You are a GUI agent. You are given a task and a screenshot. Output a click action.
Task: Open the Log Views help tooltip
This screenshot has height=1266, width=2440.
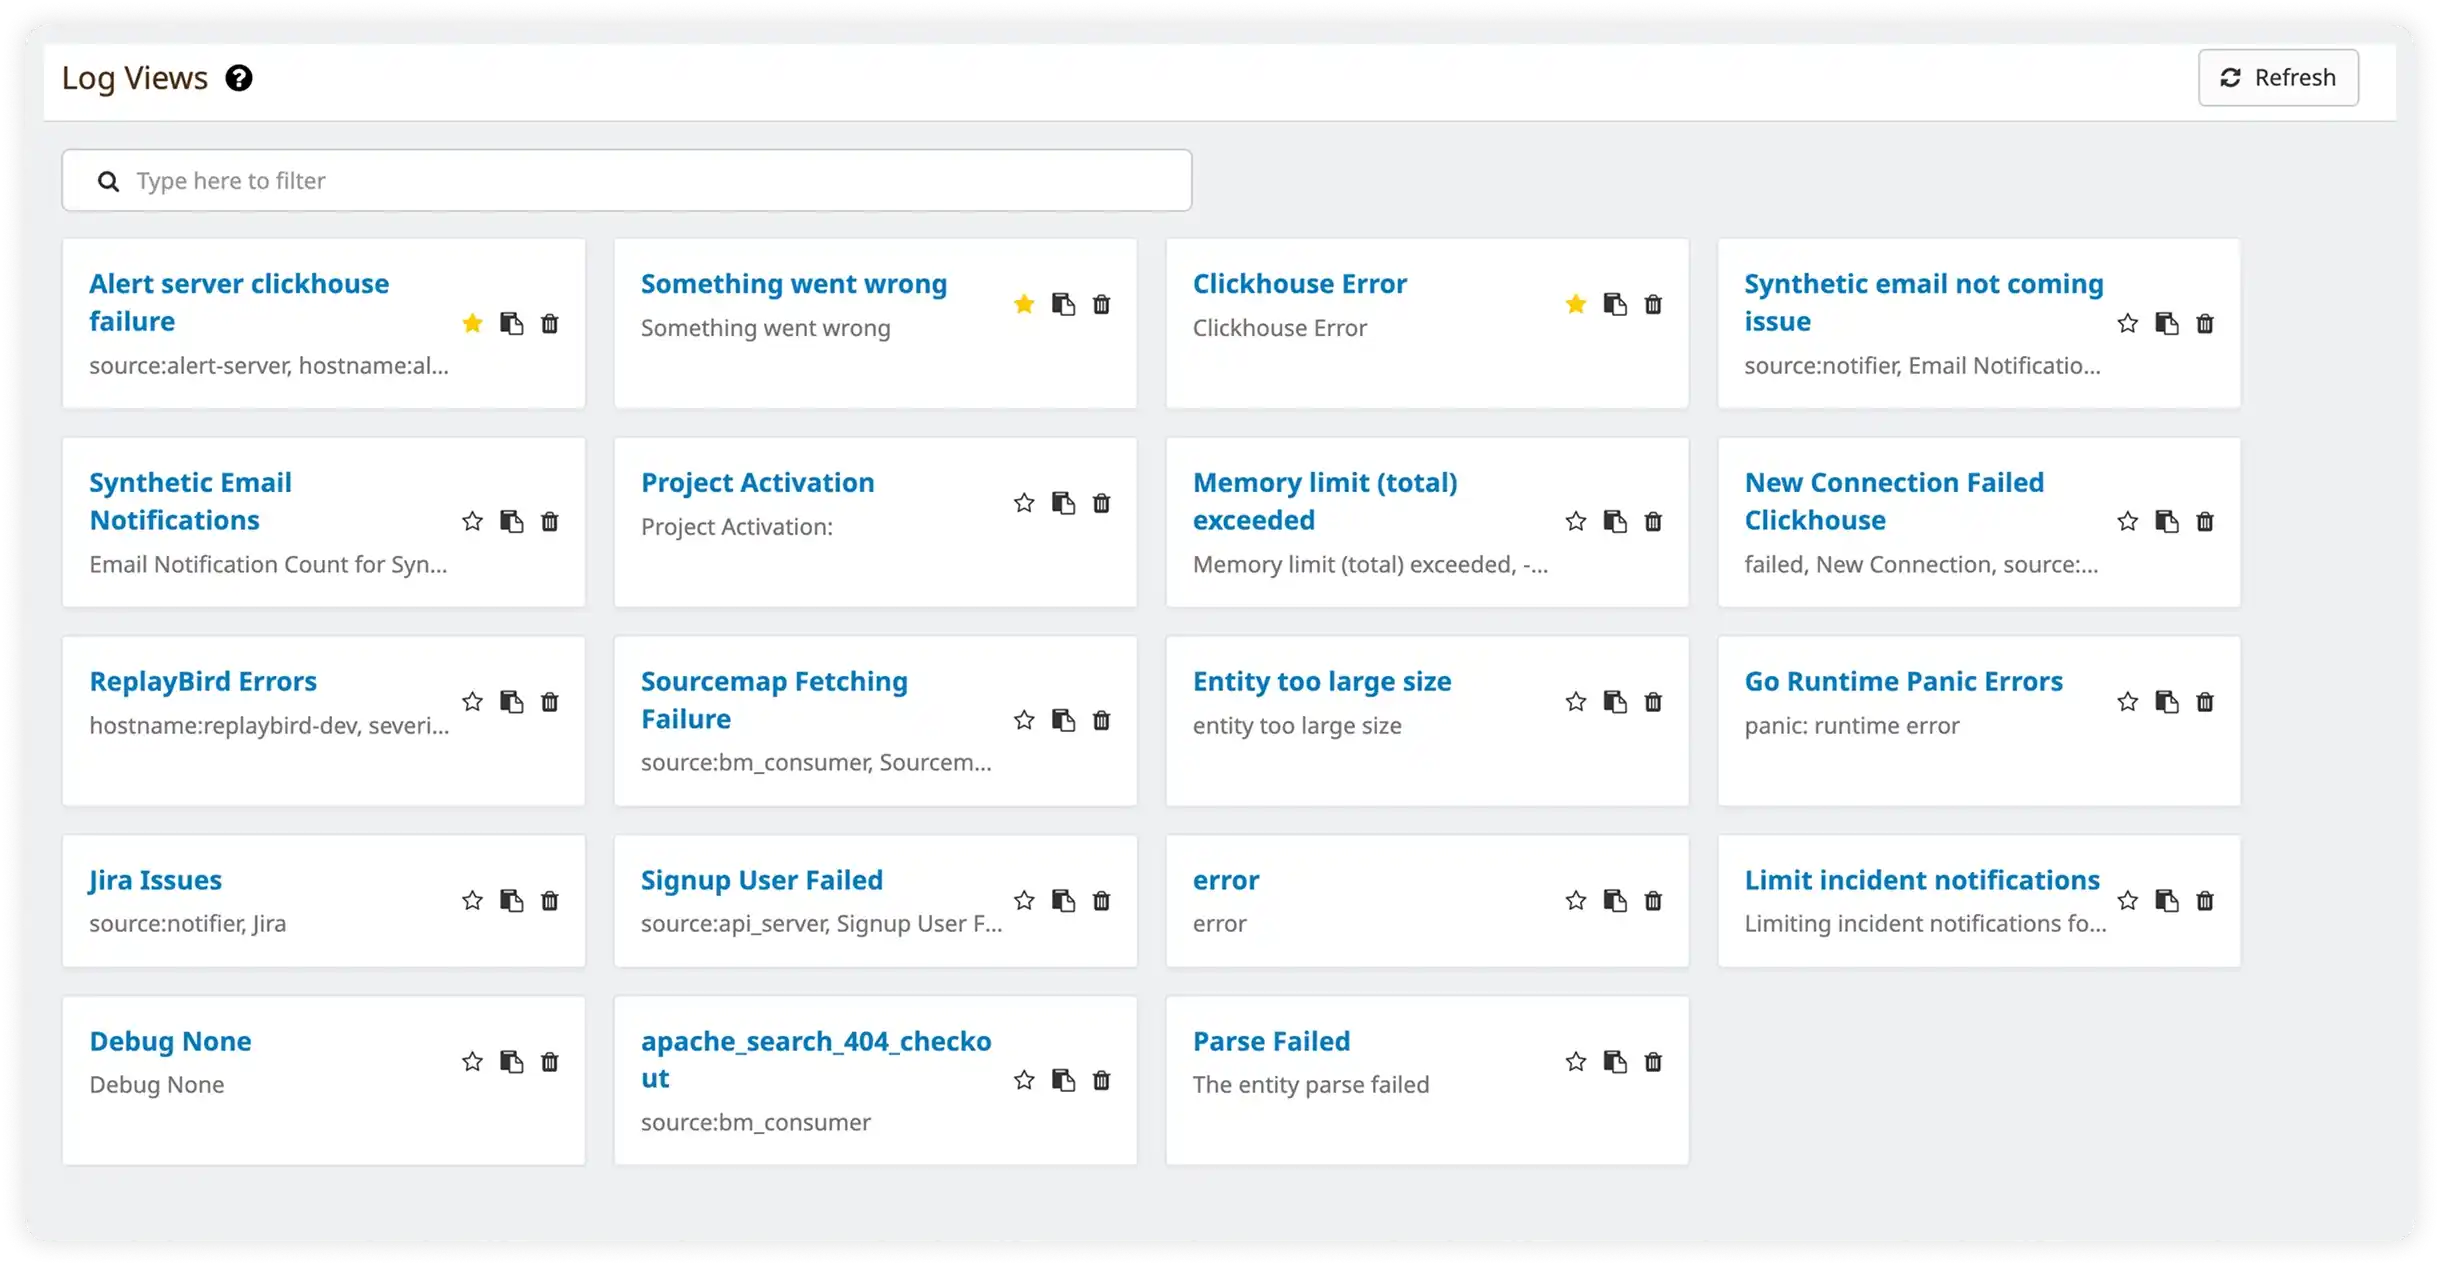(238, 78)
